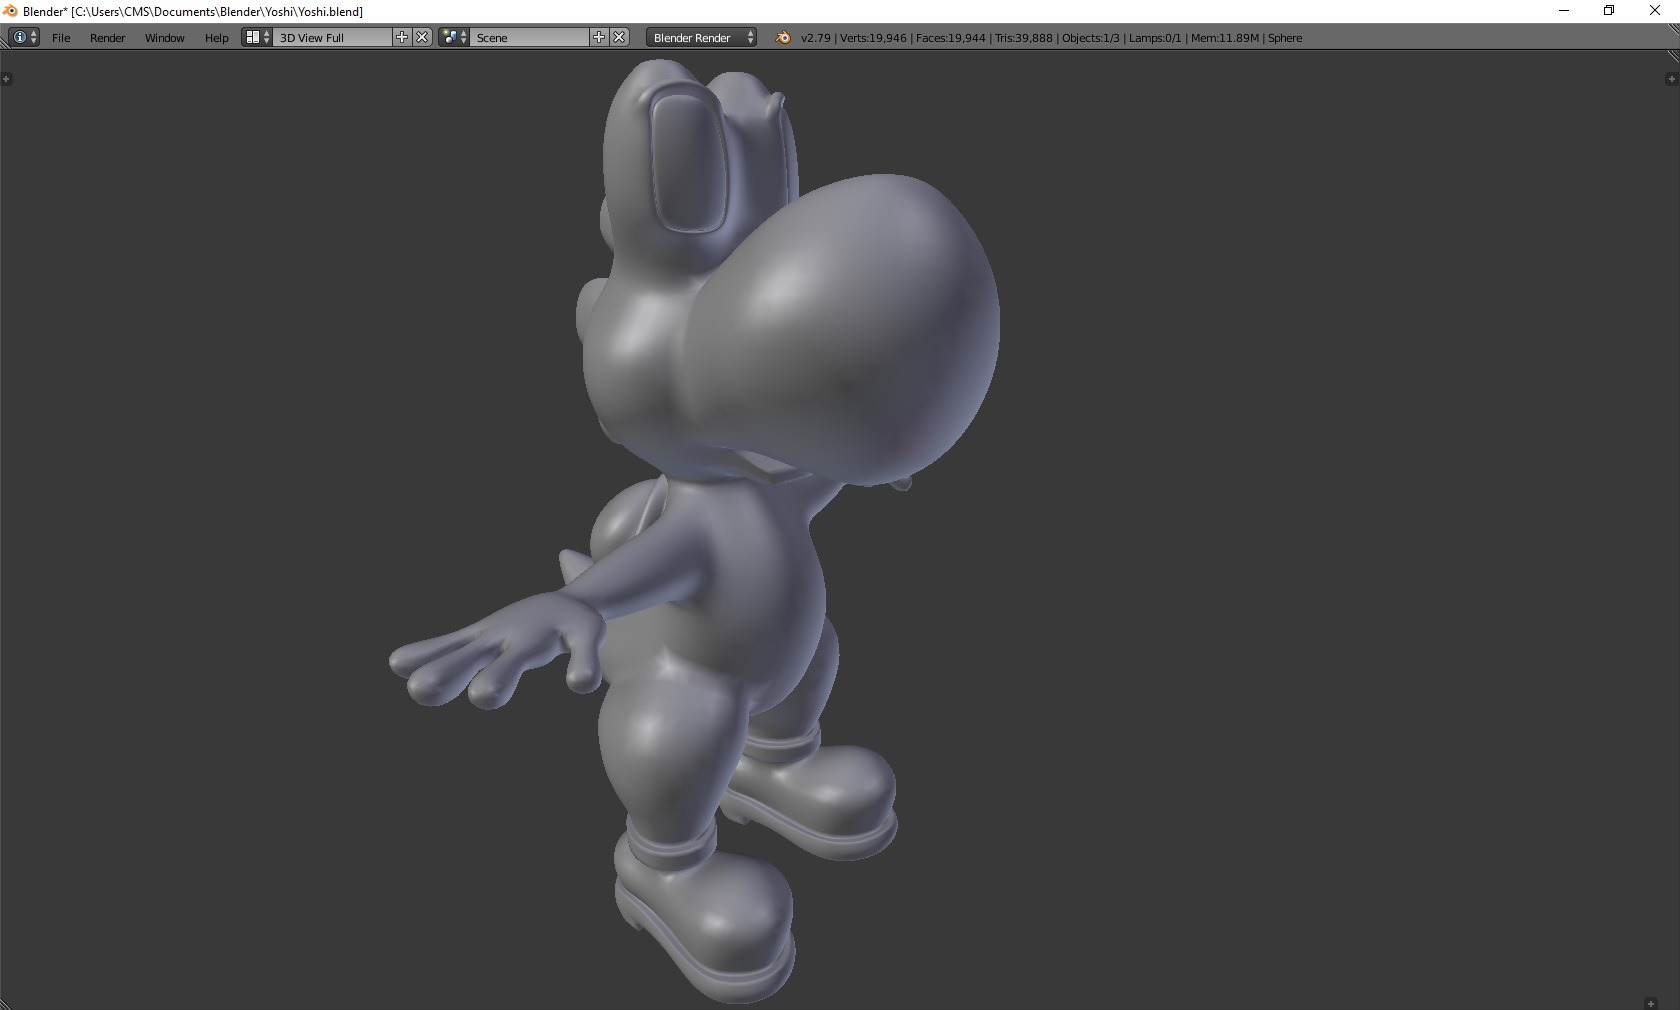Click the '3D View Full' layout name field
The height and width of the screenshot is (1010, 1680).
pos(333,37)
